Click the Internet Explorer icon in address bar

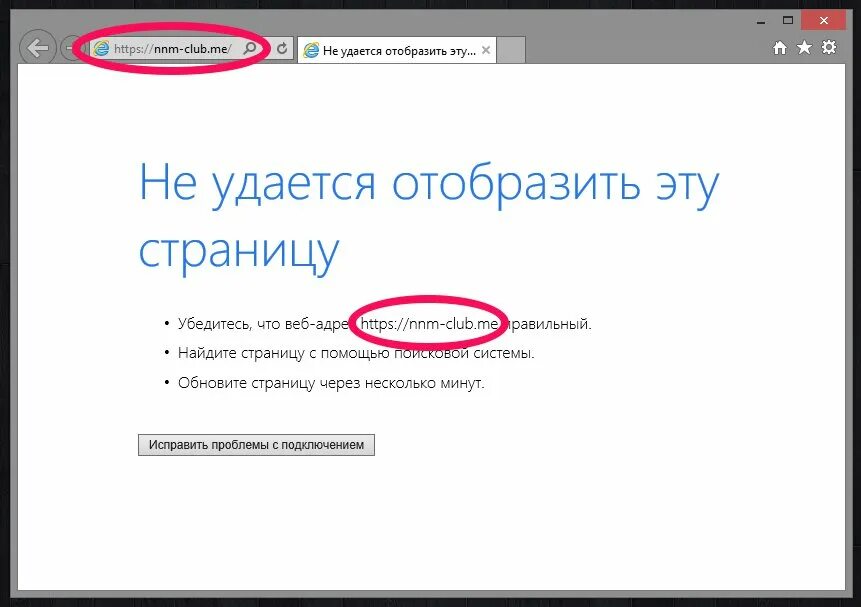[101, 49]
